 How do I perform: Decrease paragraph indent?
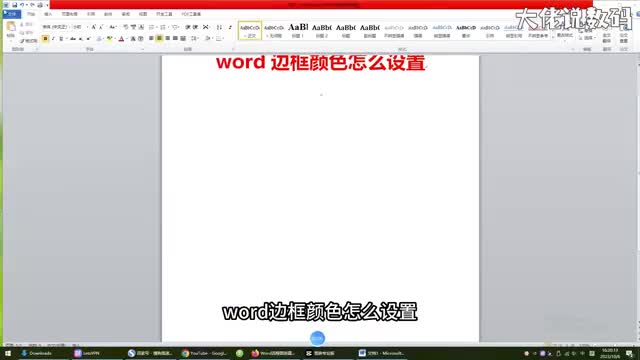pyautogui.click(x=188, y=27)
